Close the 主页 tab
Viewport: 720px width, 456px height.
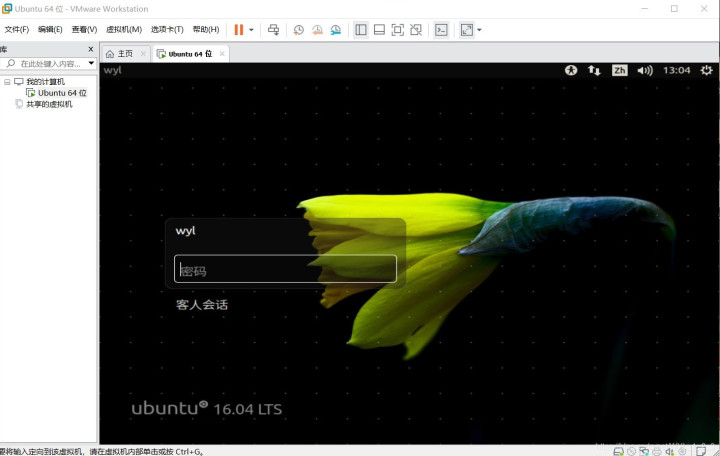pos(143,54)
